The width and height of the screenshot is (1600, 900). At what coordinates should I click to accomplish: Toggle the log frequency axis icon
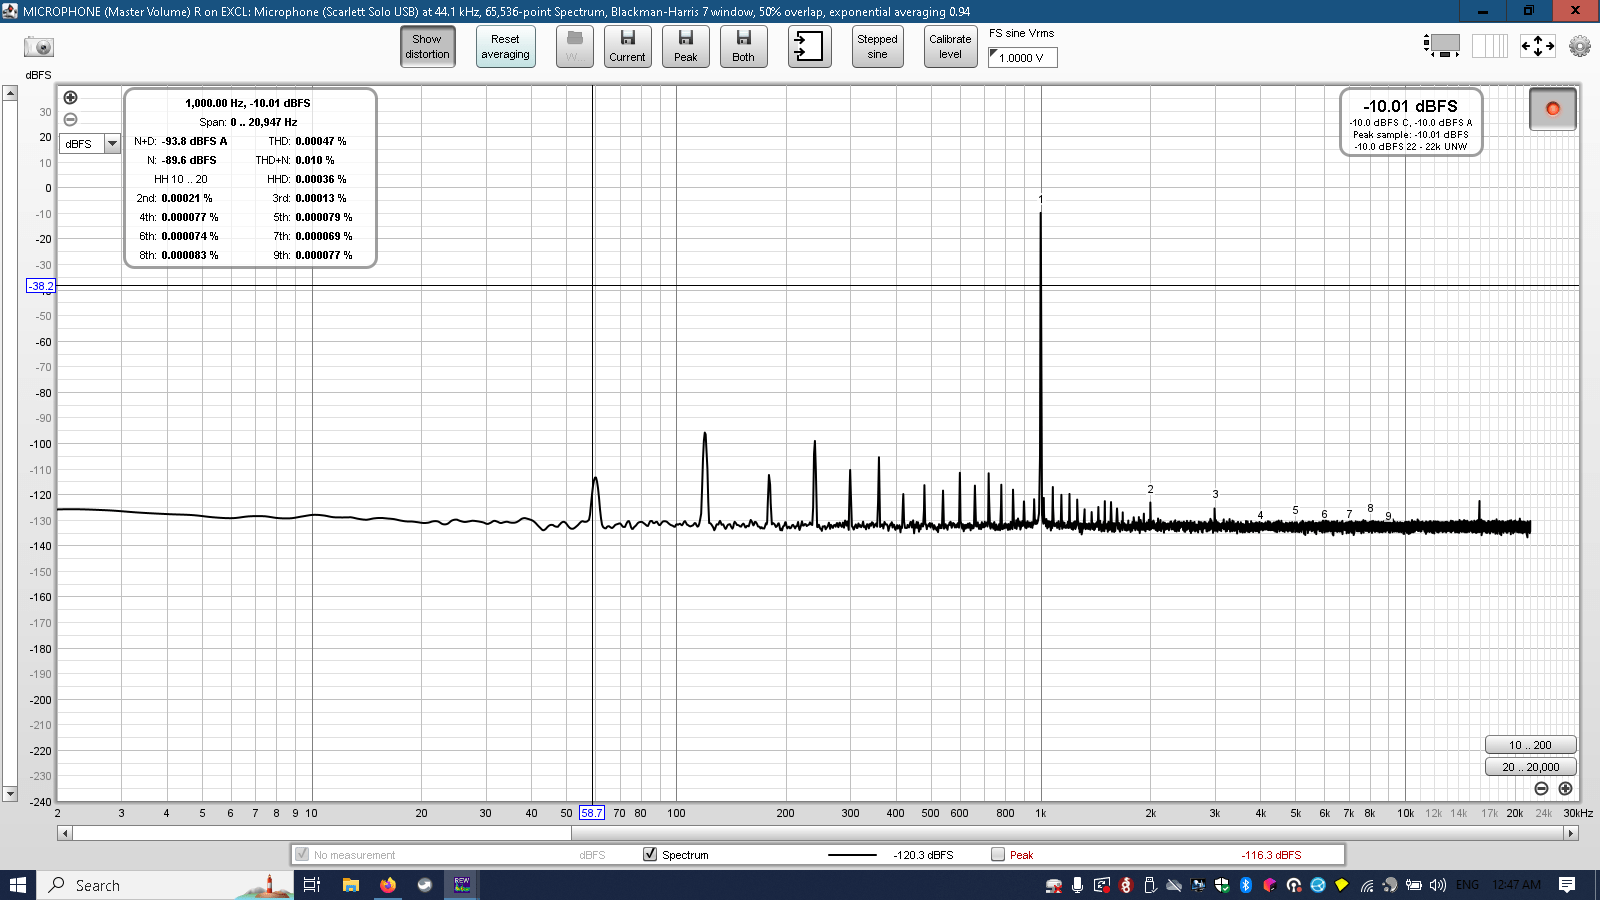(1490, 45)
